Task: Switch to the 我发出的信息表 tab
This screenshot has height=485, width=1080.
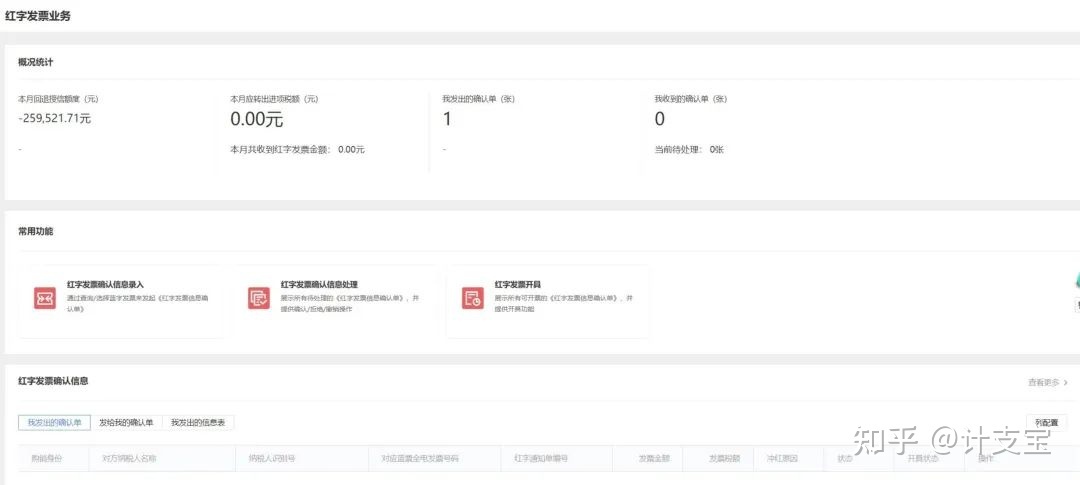Action: (x=198, y=422)
